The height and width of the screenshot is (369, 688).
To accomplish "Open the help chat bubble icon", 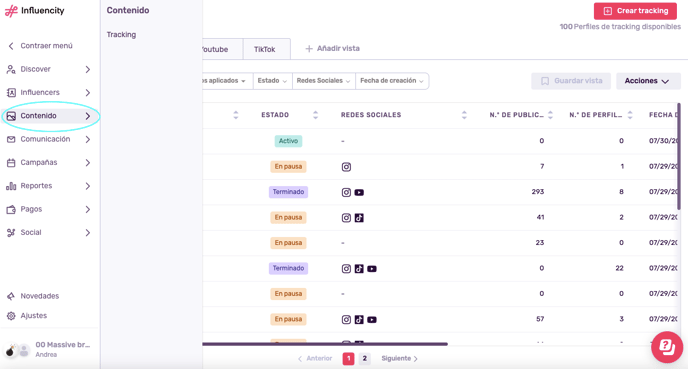I will [666, 347].
